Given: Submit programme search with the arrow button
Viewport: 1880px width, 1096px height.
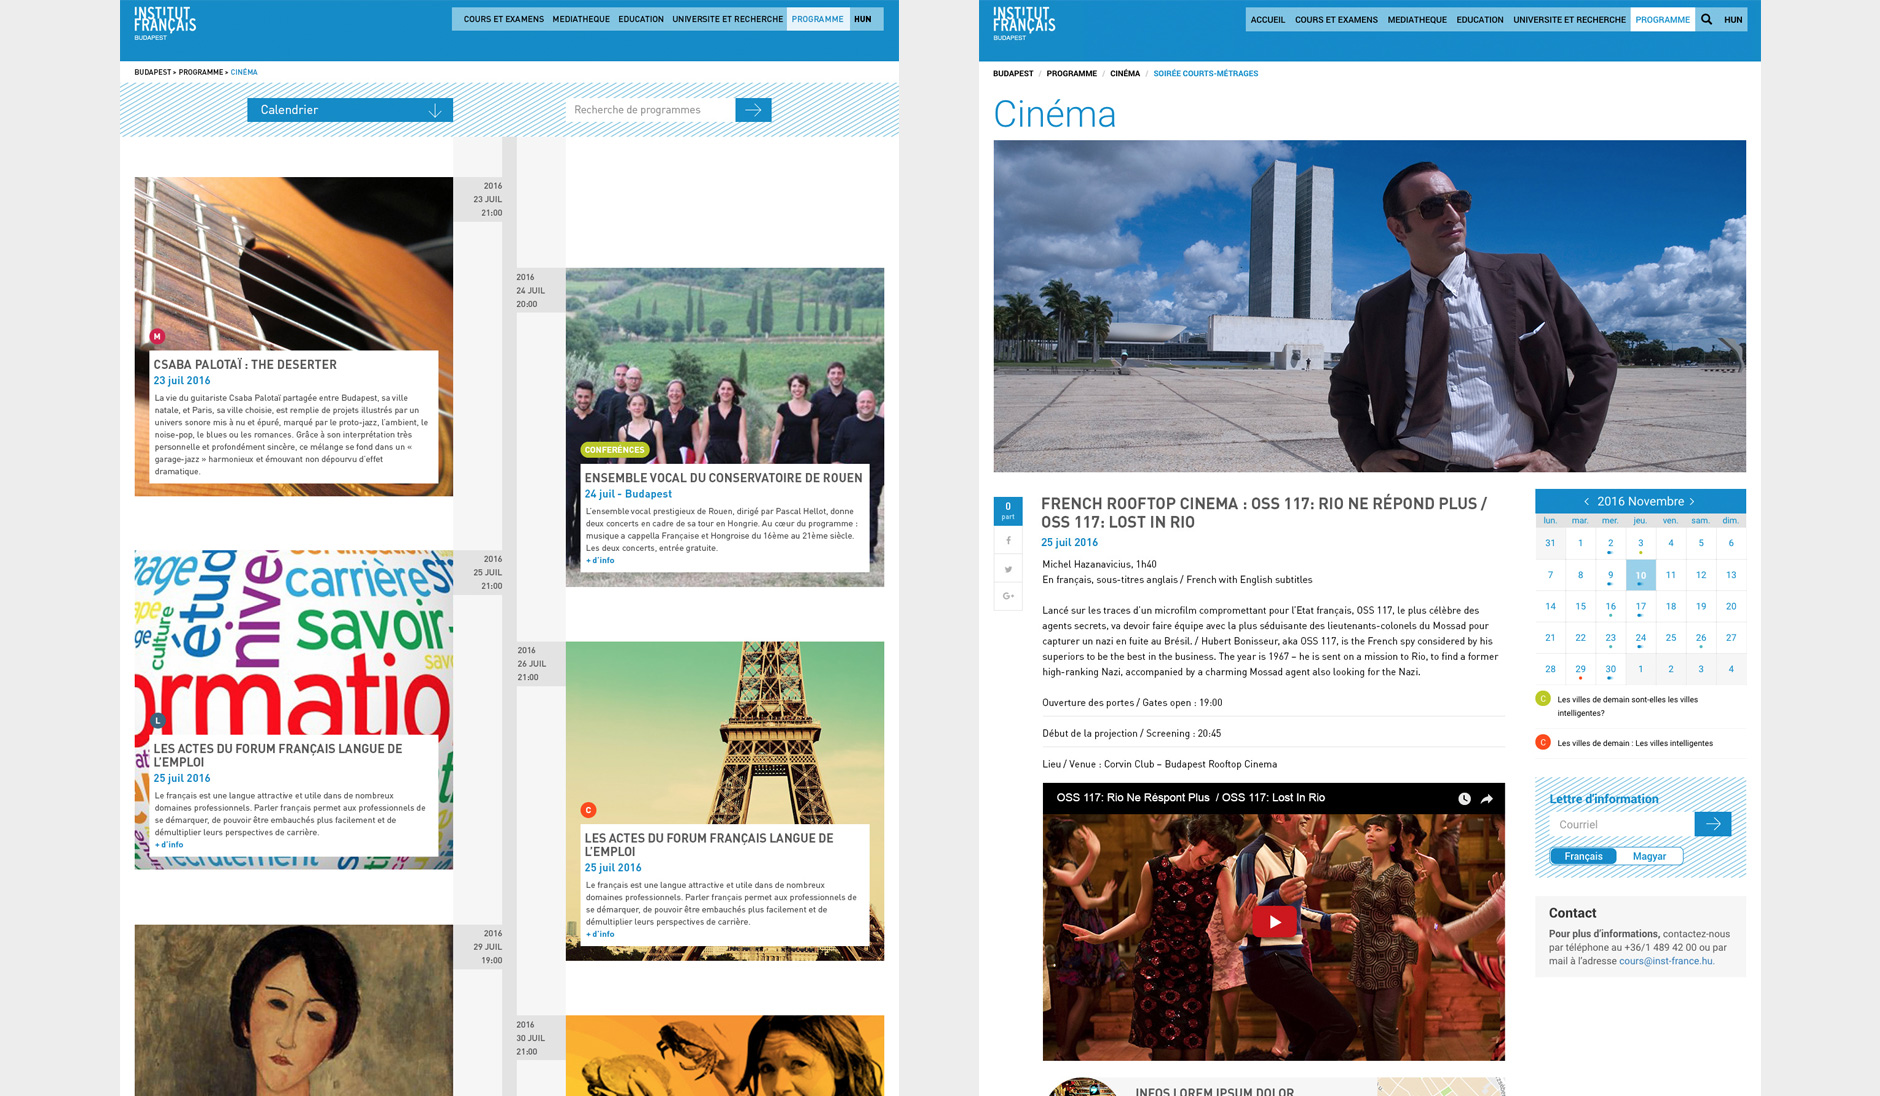Looking at the screenshot, I should pos(753,110).
